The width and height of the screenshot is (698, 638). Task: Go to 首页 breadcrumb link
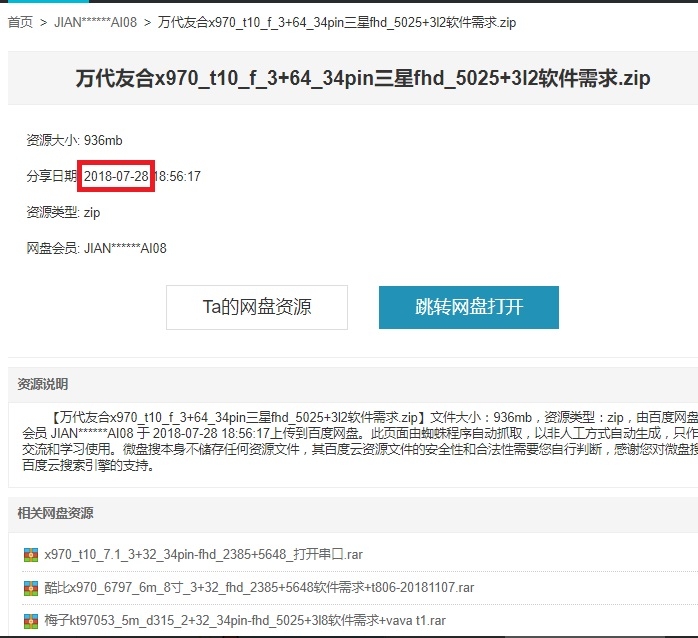[x=20, y=22]
